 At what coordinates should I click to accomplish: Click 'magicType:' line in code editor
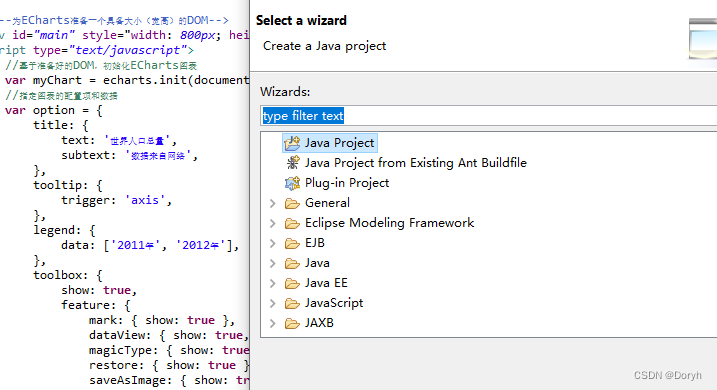(x=169, y=350)
